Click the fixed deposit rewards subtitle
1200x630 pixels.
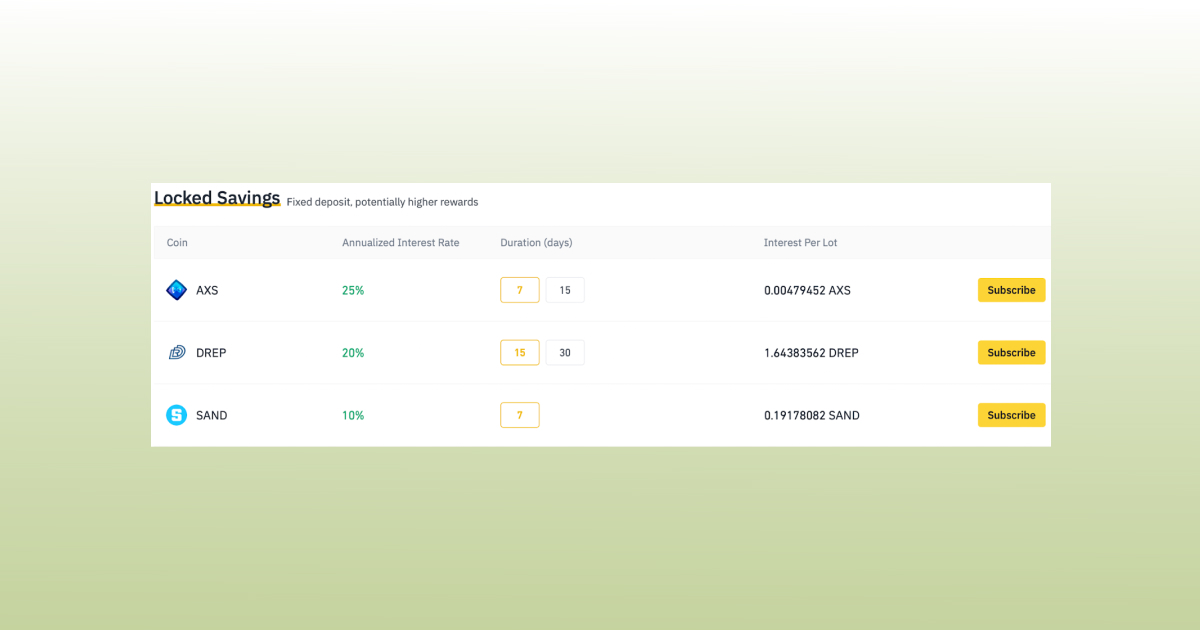[x=382, y=202]
